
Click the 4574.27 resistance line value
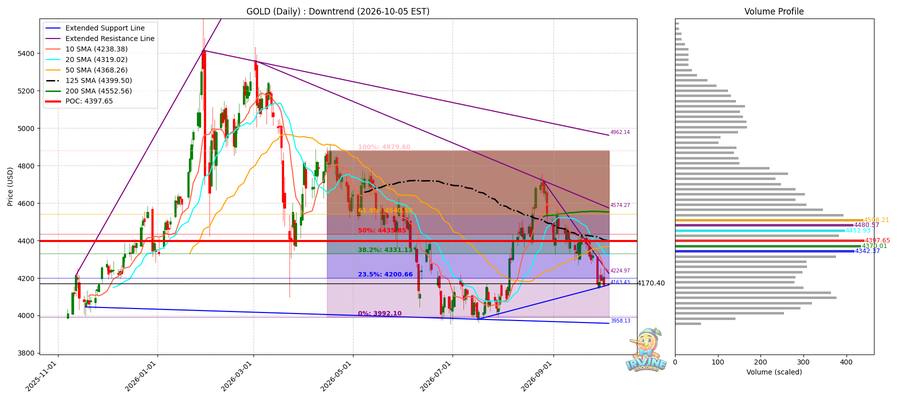pos(620,205)
